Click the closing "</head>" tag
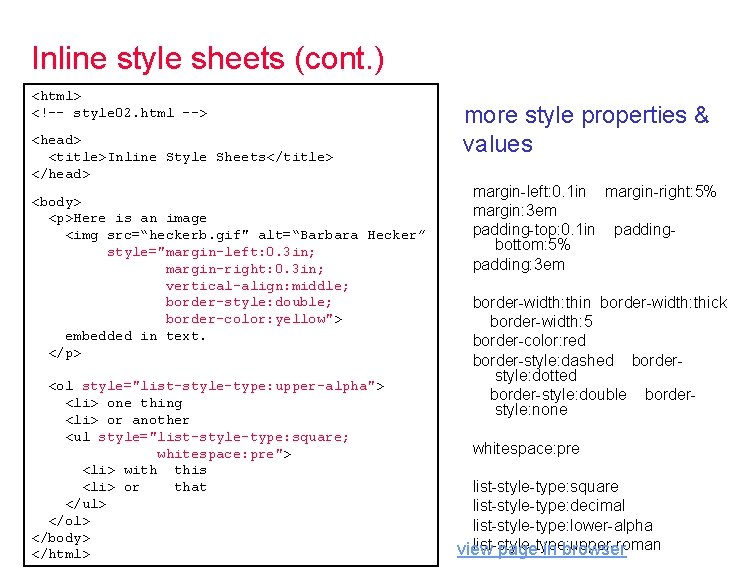The height and width of the screenshot is (576, 756). (x=61, y=174)
